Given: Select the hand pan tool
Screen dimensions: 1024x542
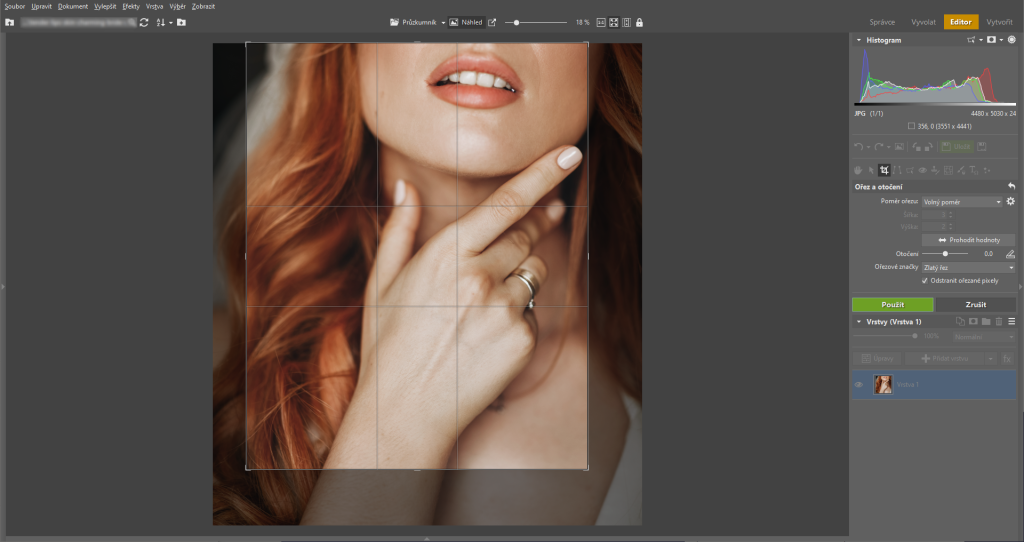Looking at the screenshot, I should (858, 170).
